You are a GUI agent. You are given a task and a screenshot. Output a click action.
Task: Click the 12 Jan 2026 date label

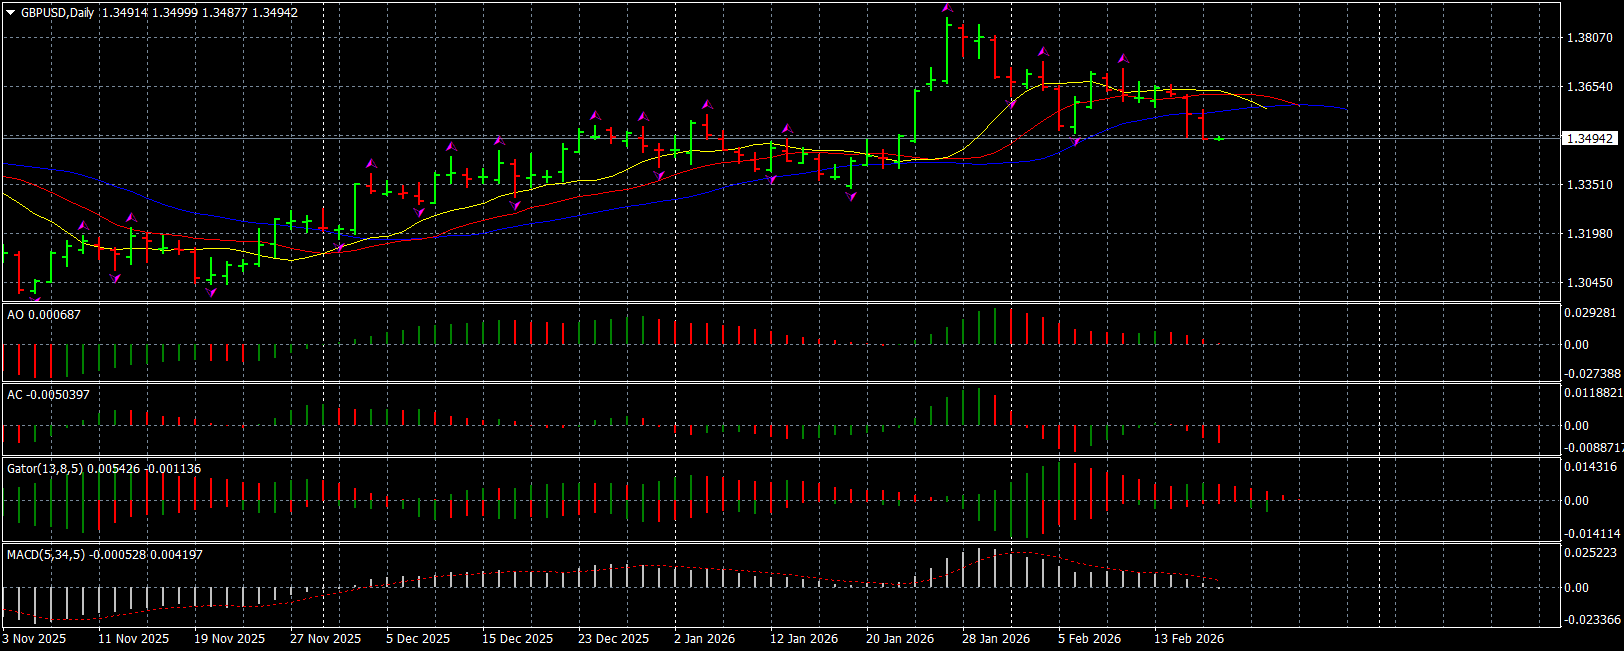pyautogui.click(x=804, y=638)
